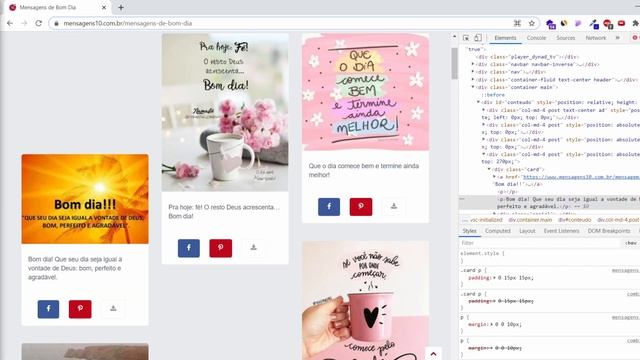Switch to the Sources tab
Image resolution: width=640 pixels, height=360 pixels.
click(566, 38)
